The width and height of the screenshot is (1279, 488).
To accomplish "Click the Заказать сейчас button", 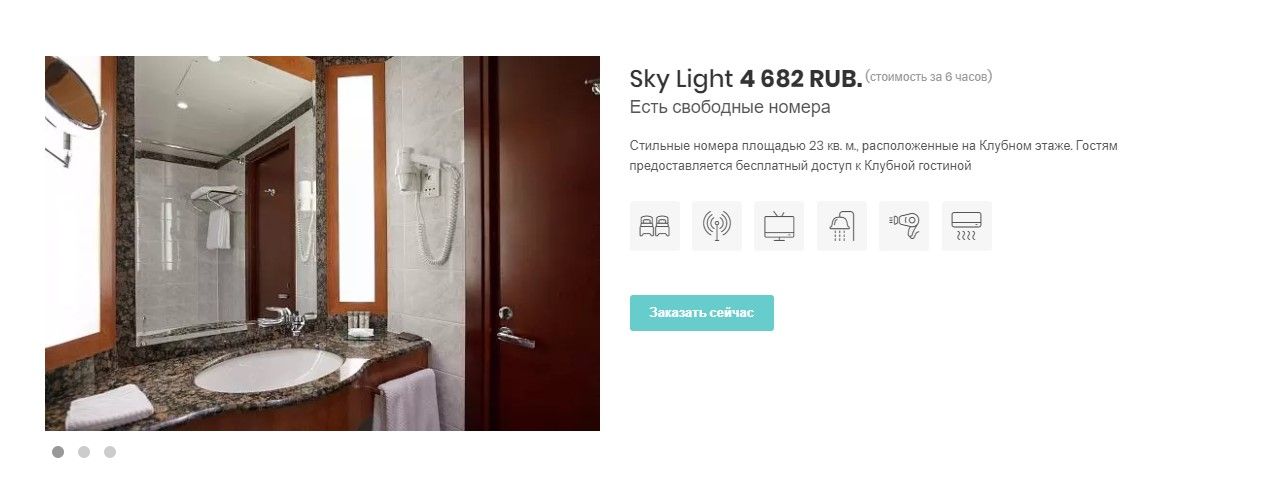I will tap(702, 313).
